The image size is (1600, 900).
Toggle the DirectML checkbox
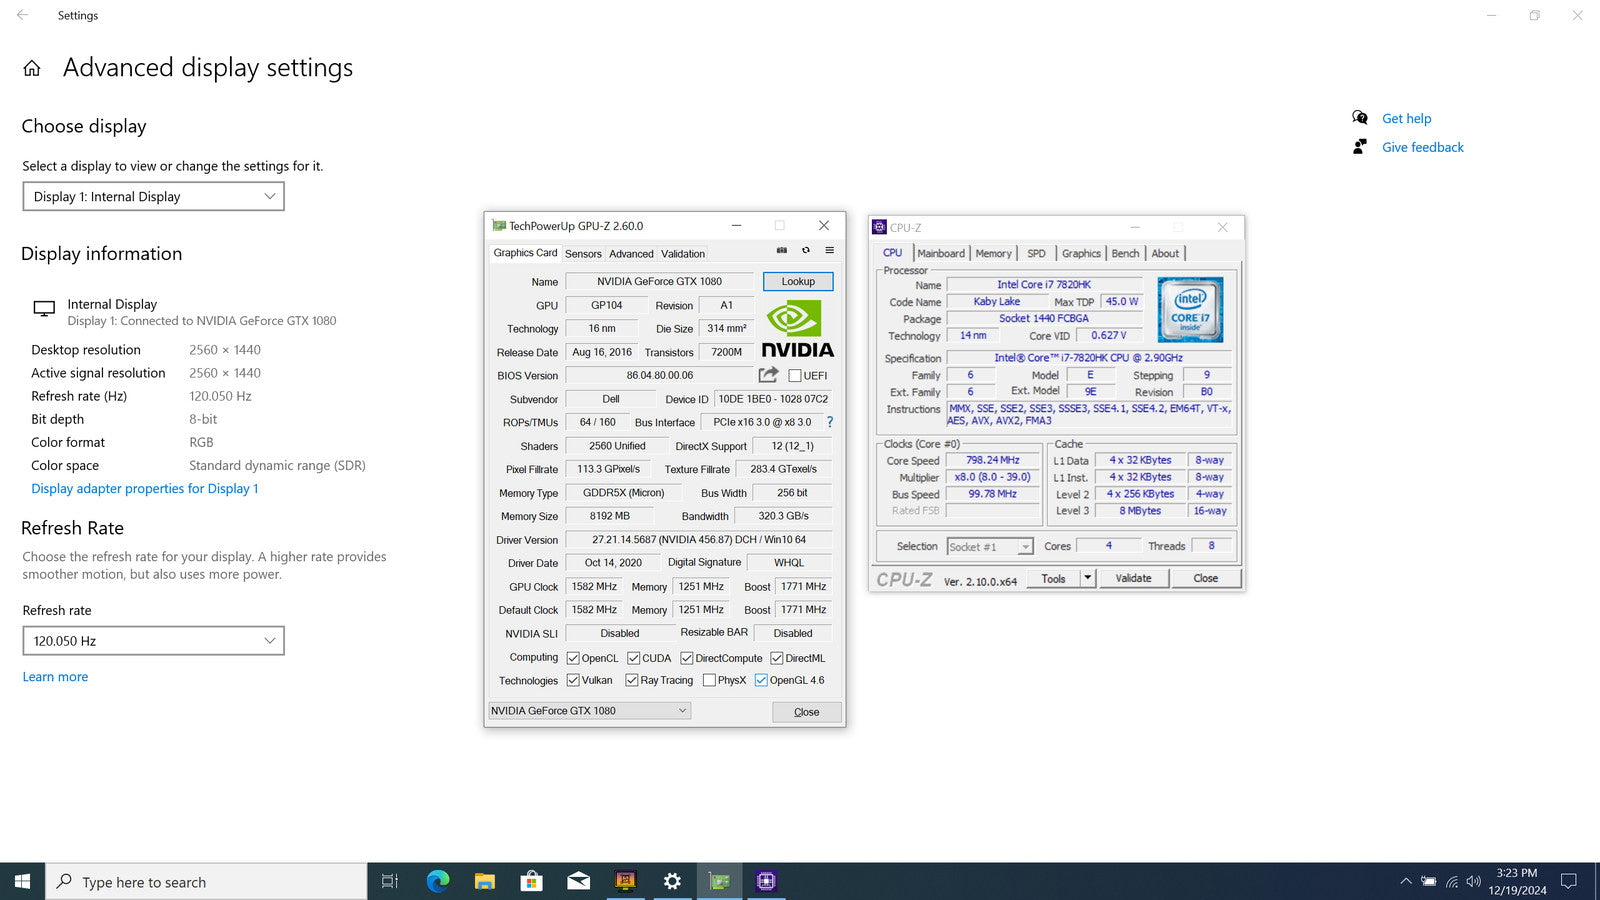pyautogui.click(x=777, y=658)
